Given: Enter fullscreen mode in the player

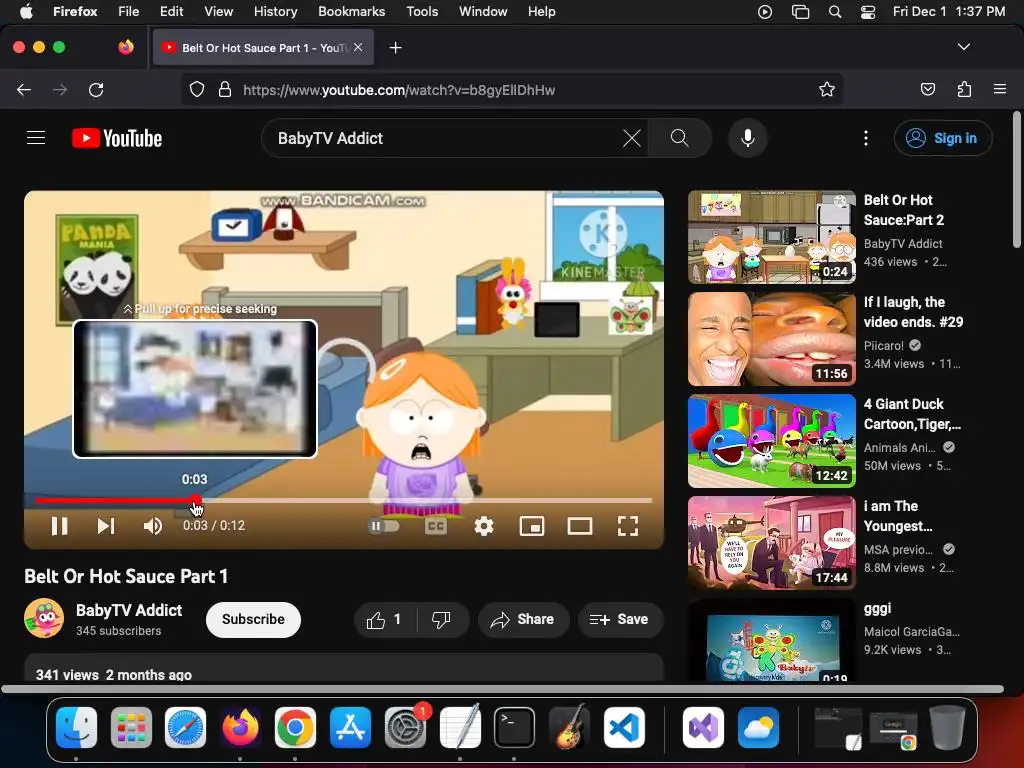Looking at the screenshot, I should [x=628, y=526].
